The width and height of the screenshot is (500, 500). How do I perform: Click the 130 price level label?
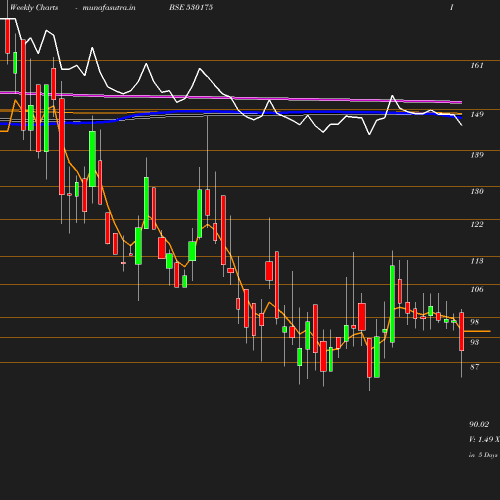tap(477, 191)
